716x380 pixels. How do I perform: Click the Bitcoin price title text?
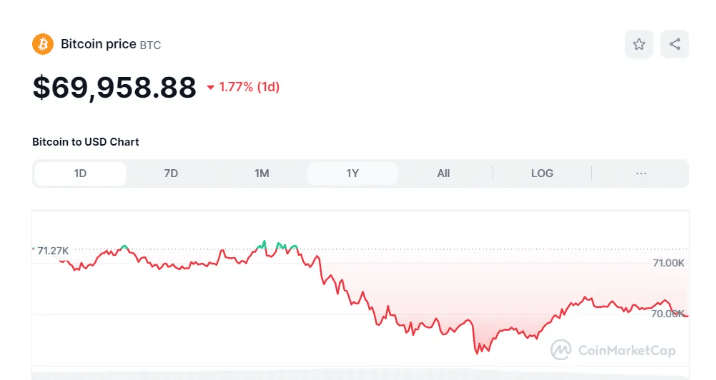pos(99,44)
